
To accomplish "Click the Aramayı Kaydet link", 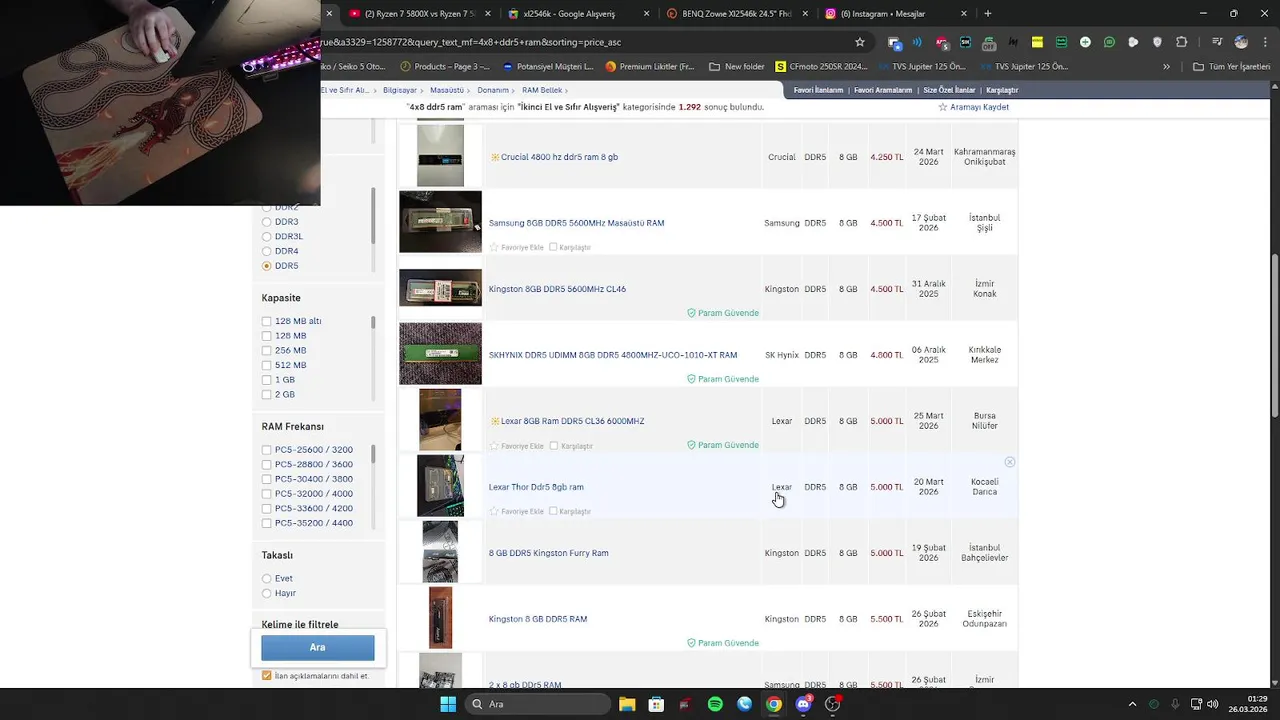I will click(979, 107).
